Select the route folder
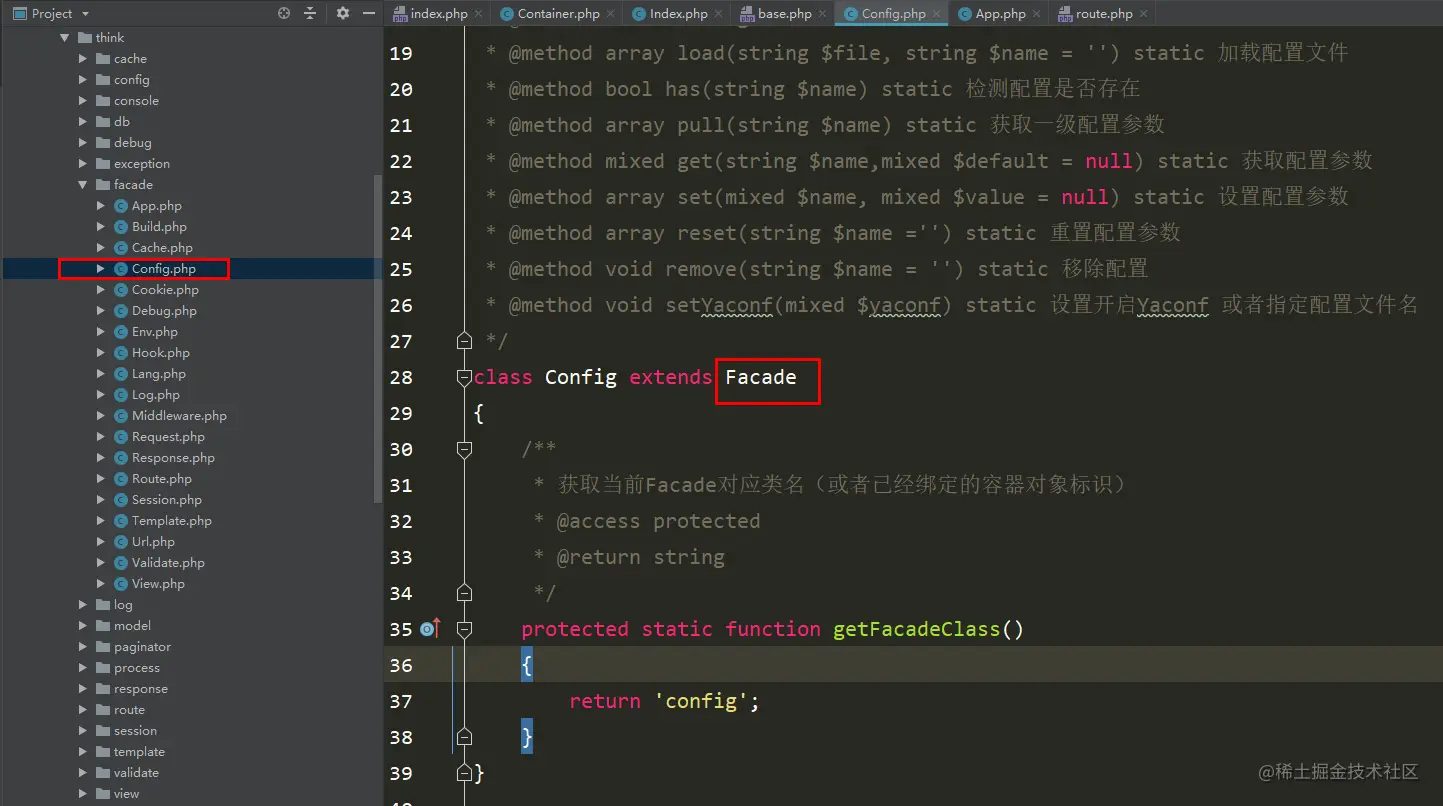Viewport: 1443px width, 806px height. (x=129, y=710)
